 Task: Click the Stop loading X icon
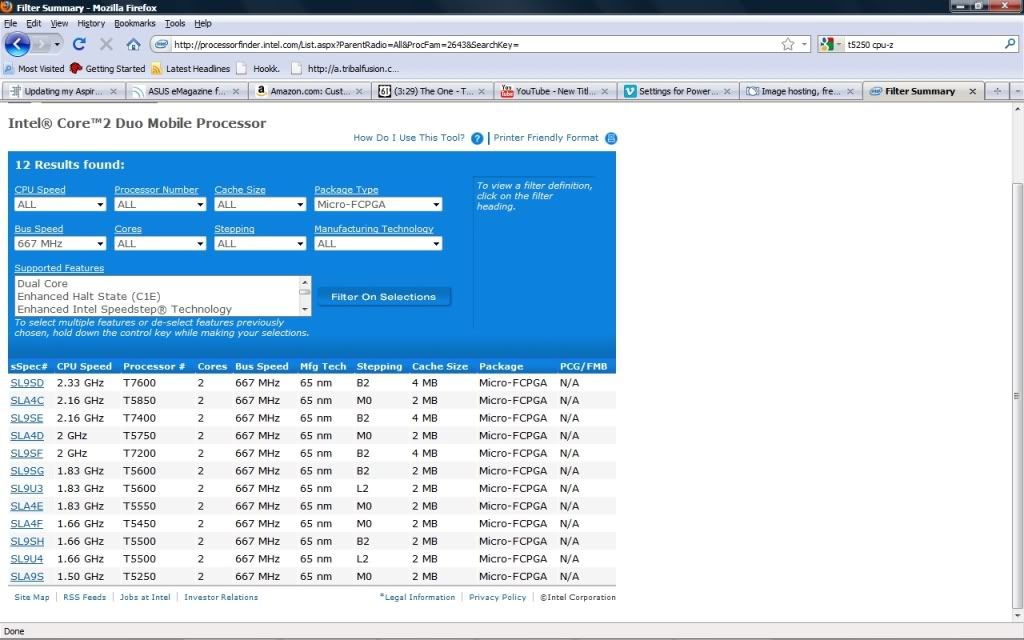tap(106, 44)
